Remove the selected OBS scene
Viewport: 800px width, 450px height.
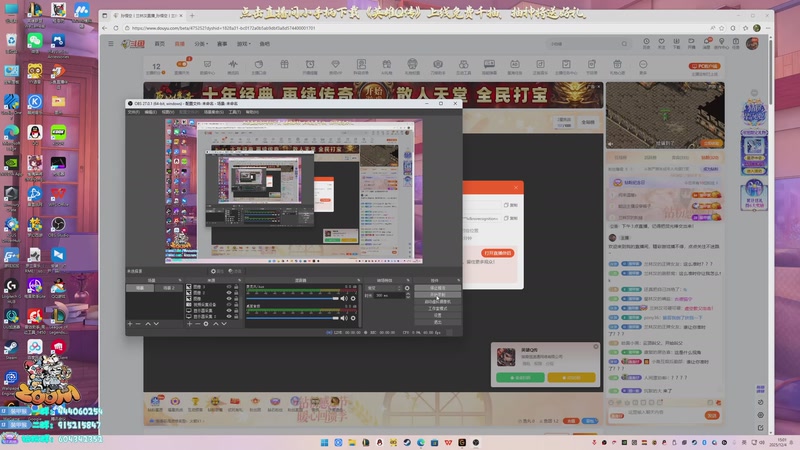tap(138, 324)
